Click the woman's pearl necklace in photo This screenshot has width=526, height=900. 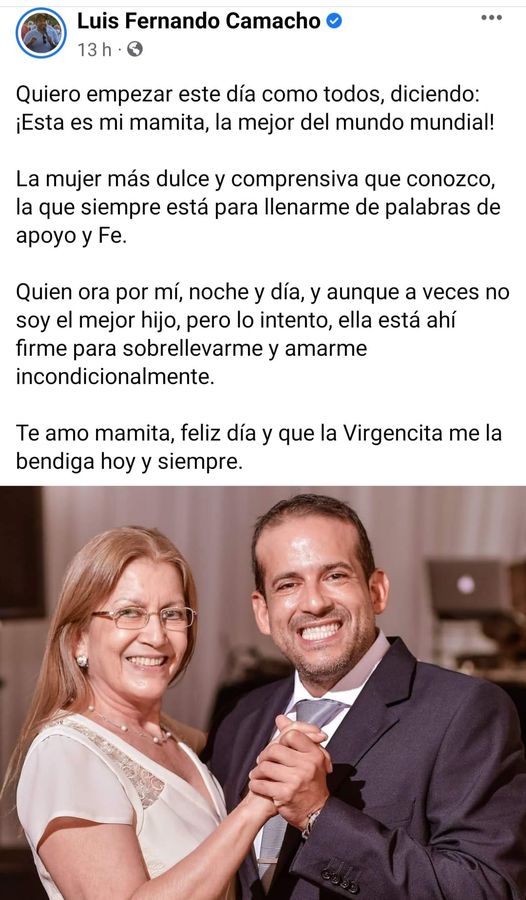pyautogui.click(x=131, y=727)
